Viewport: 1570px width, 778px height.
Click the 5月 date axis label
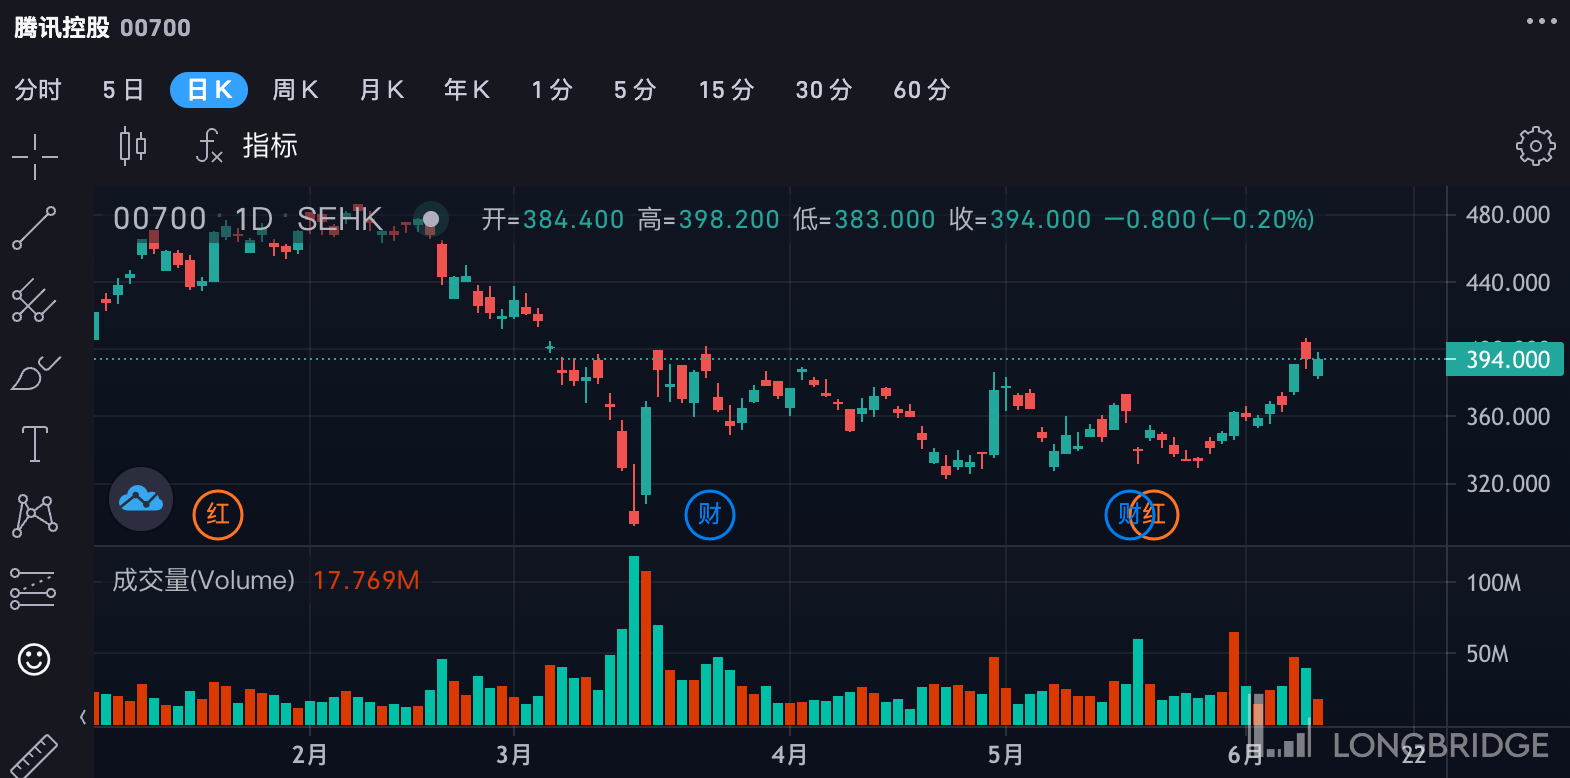(1006, 754)
